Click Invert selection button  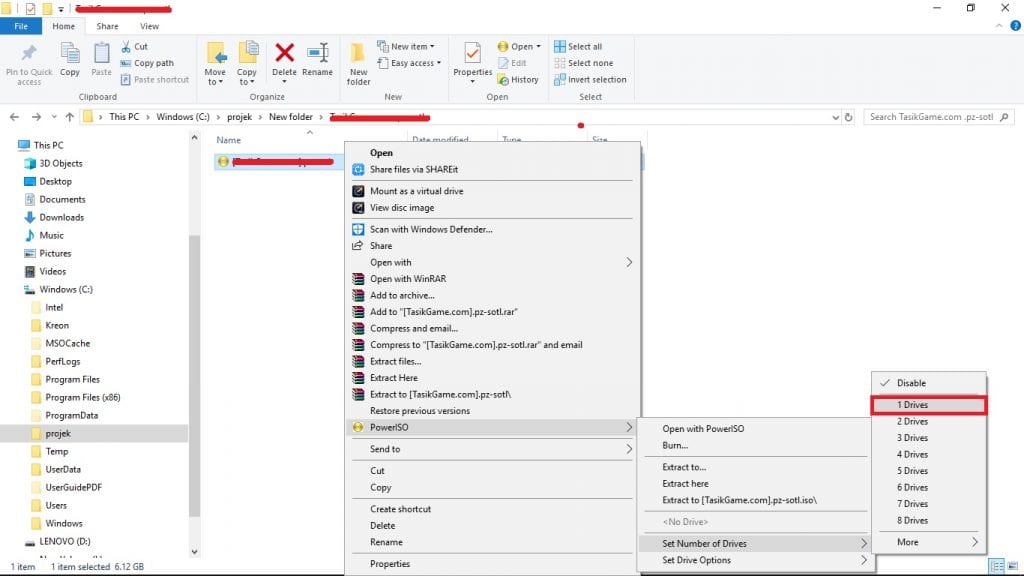596,80
